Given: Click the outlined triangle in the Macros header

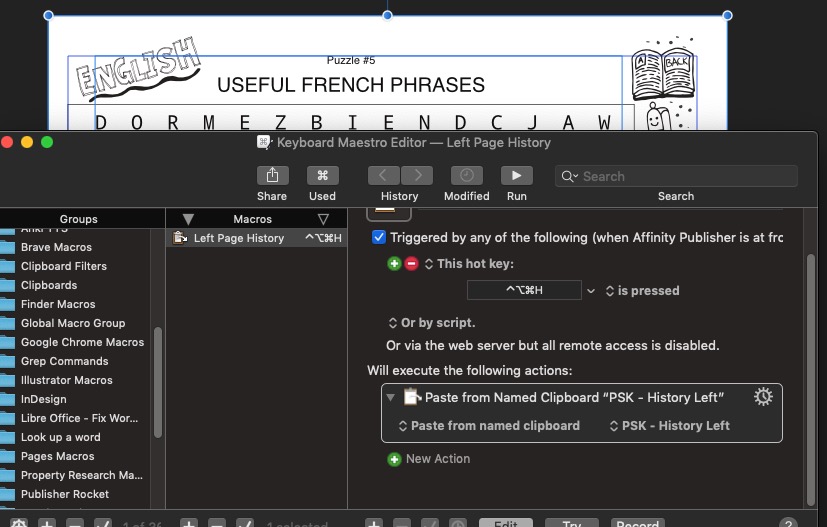Looking at the screenshot, I should point(323,219).
